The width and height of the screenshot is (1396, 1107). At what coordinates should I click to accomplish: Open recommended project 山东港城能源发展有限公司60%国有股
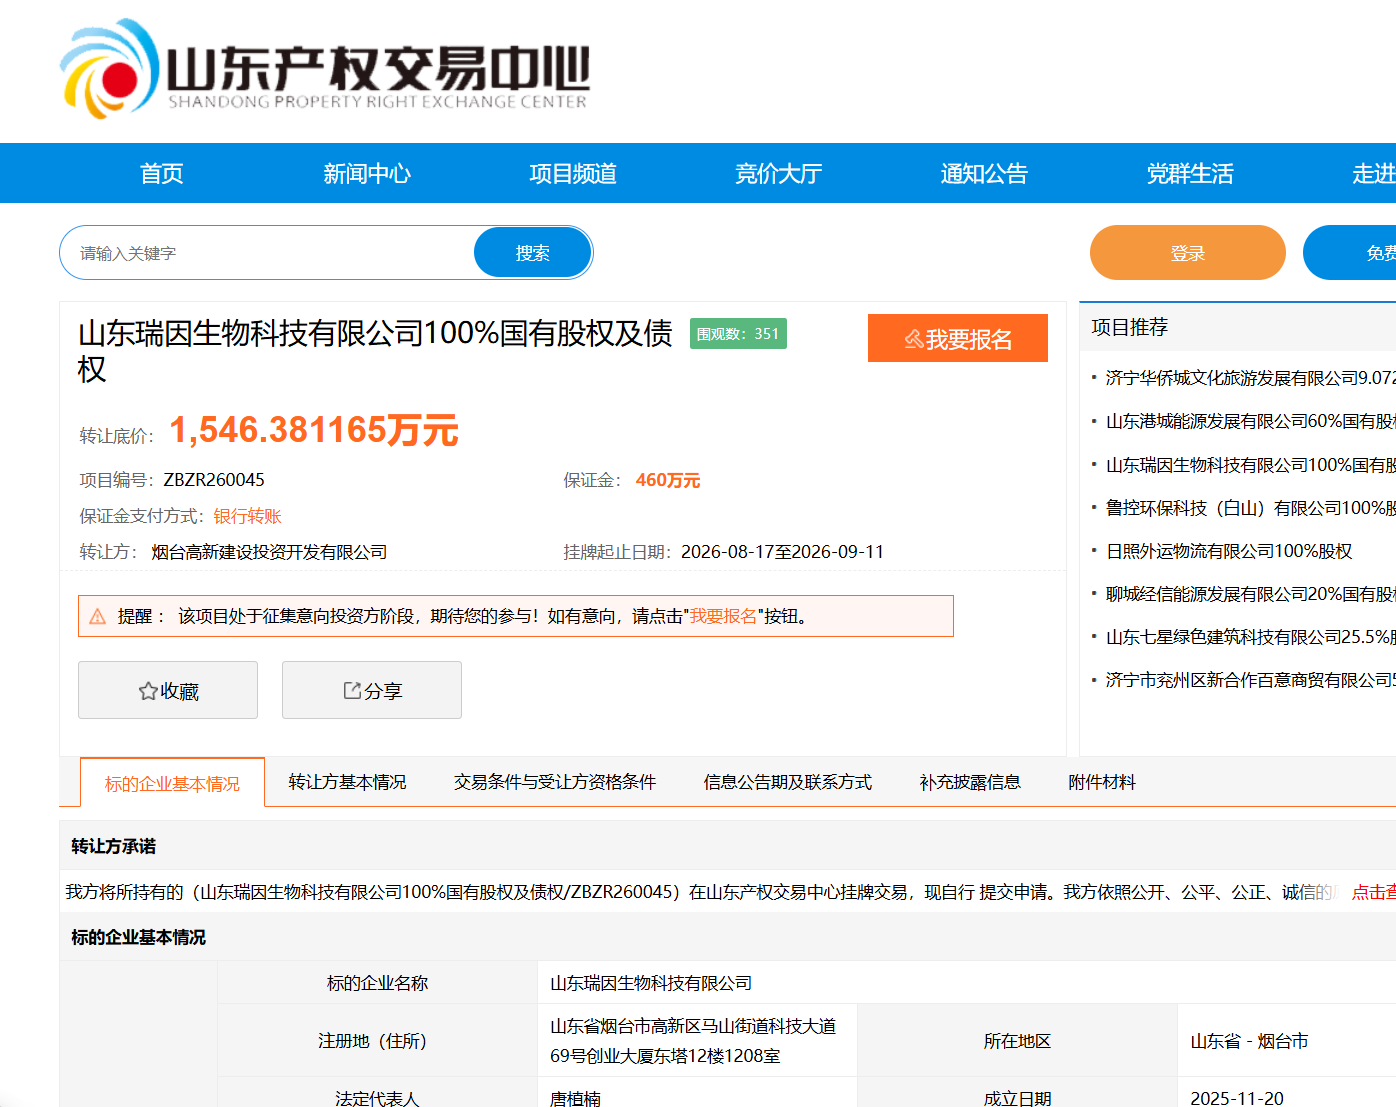[x=1250, y=421]
